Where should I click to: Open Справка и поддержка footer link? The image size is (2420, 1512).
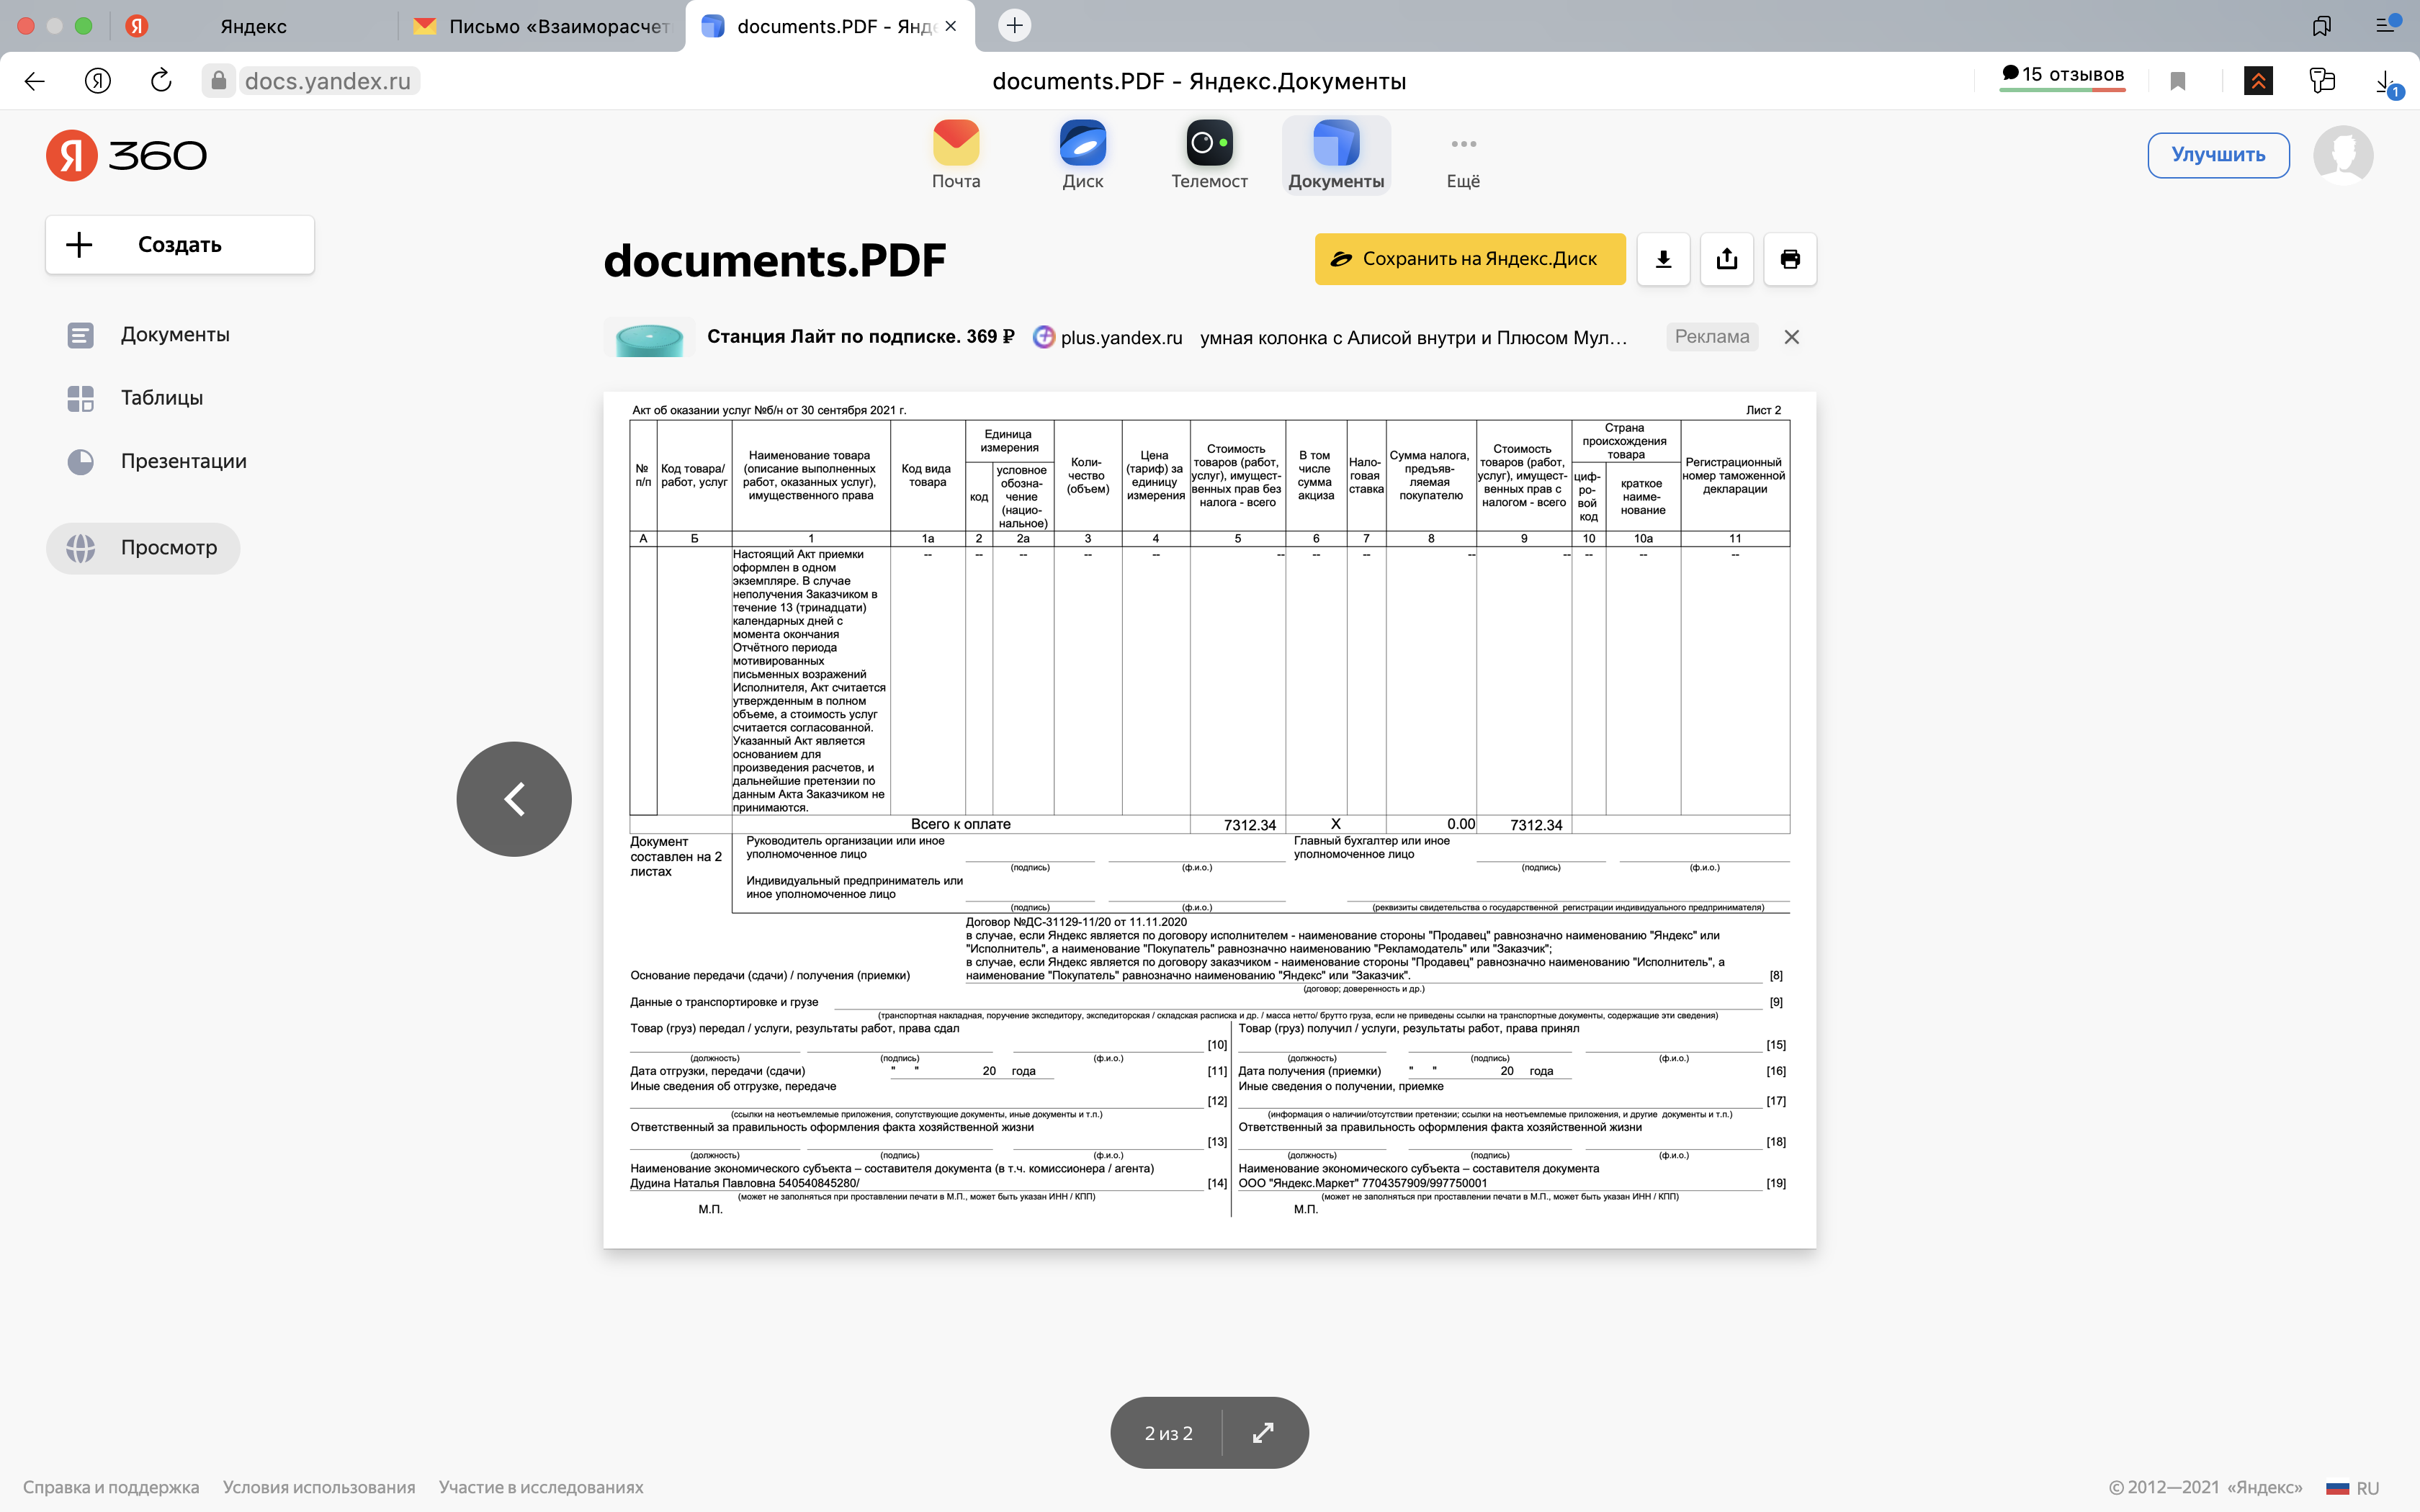pos(111,1487)
